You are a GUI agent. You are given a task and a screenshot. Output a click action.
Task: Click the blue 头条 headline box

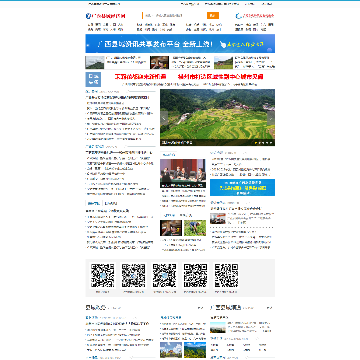point(93,79)
